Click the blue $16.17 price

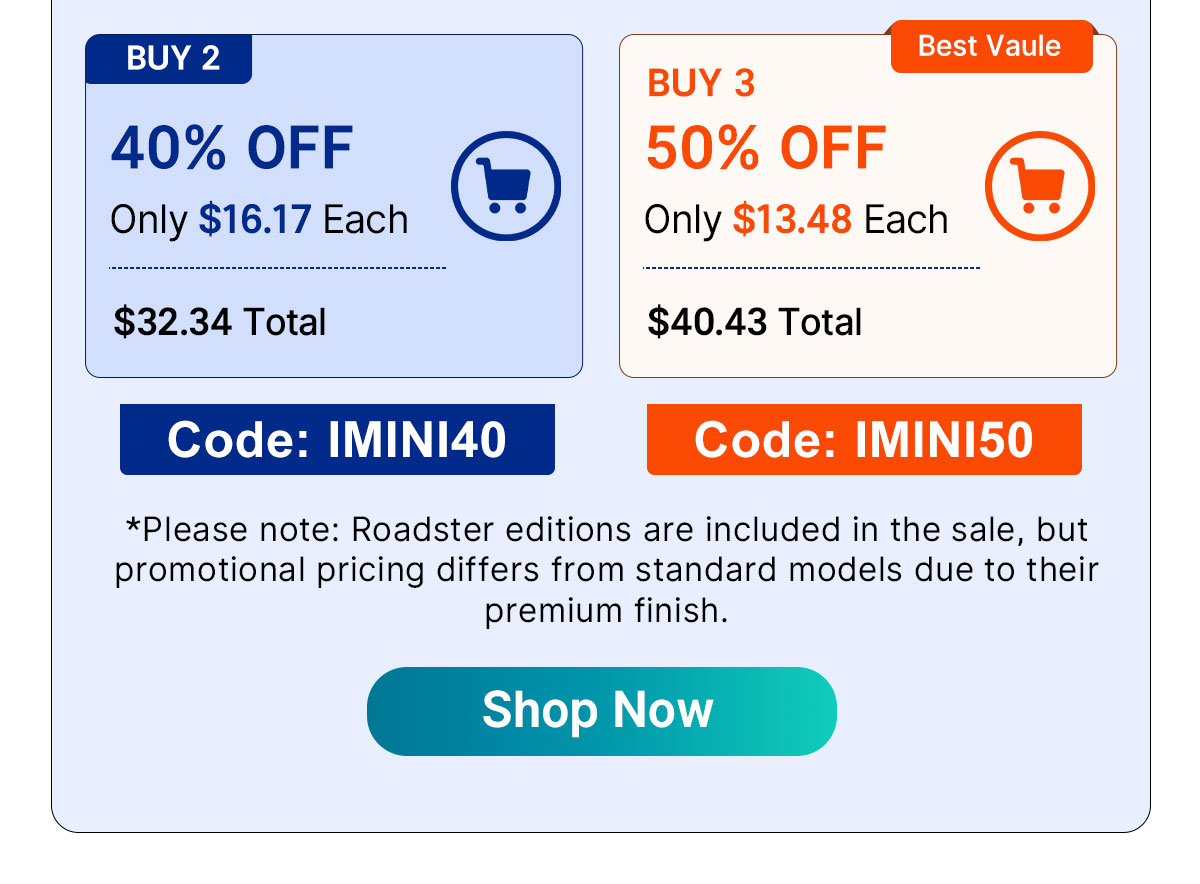(255, 220)
